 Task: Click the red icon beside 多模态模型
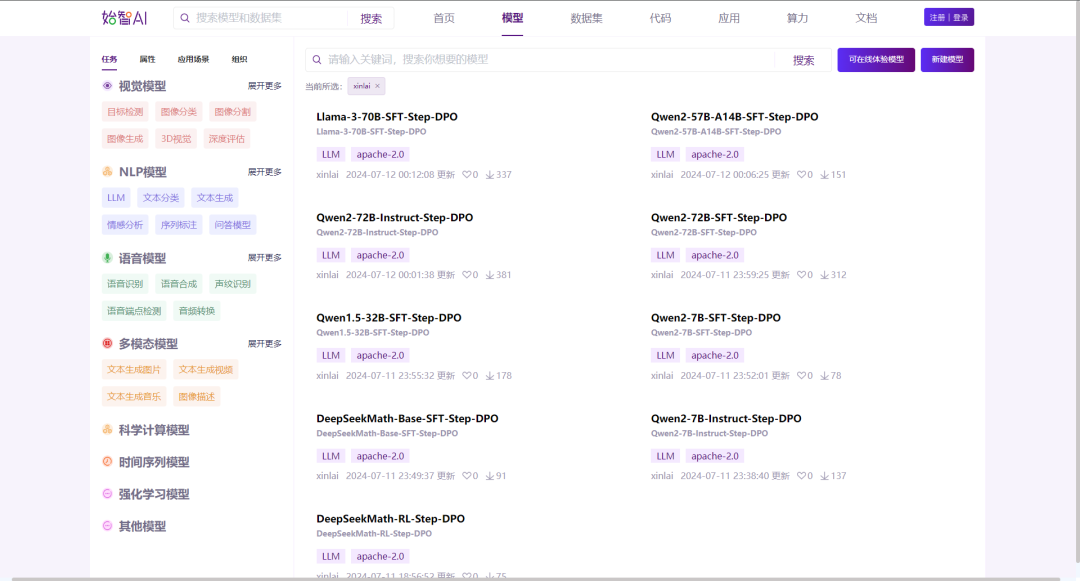tap(107, 344)
